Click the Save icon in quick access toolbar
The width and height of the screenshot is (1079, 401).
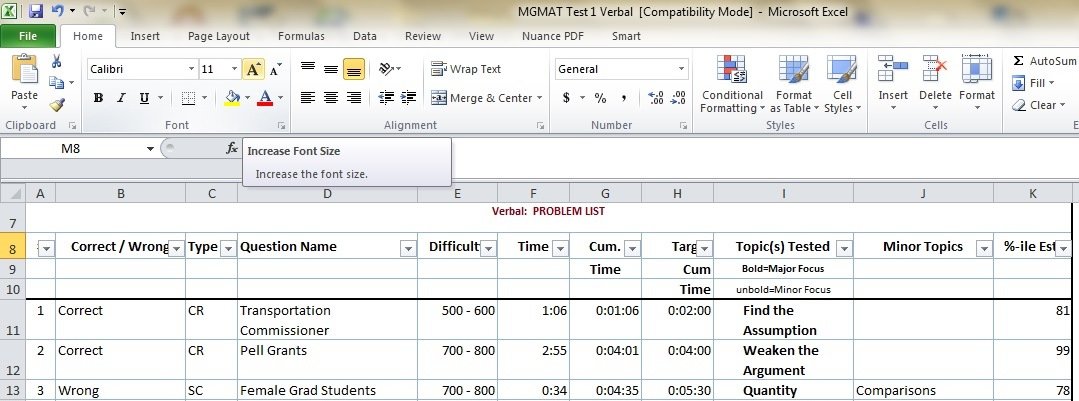point(36,12)
